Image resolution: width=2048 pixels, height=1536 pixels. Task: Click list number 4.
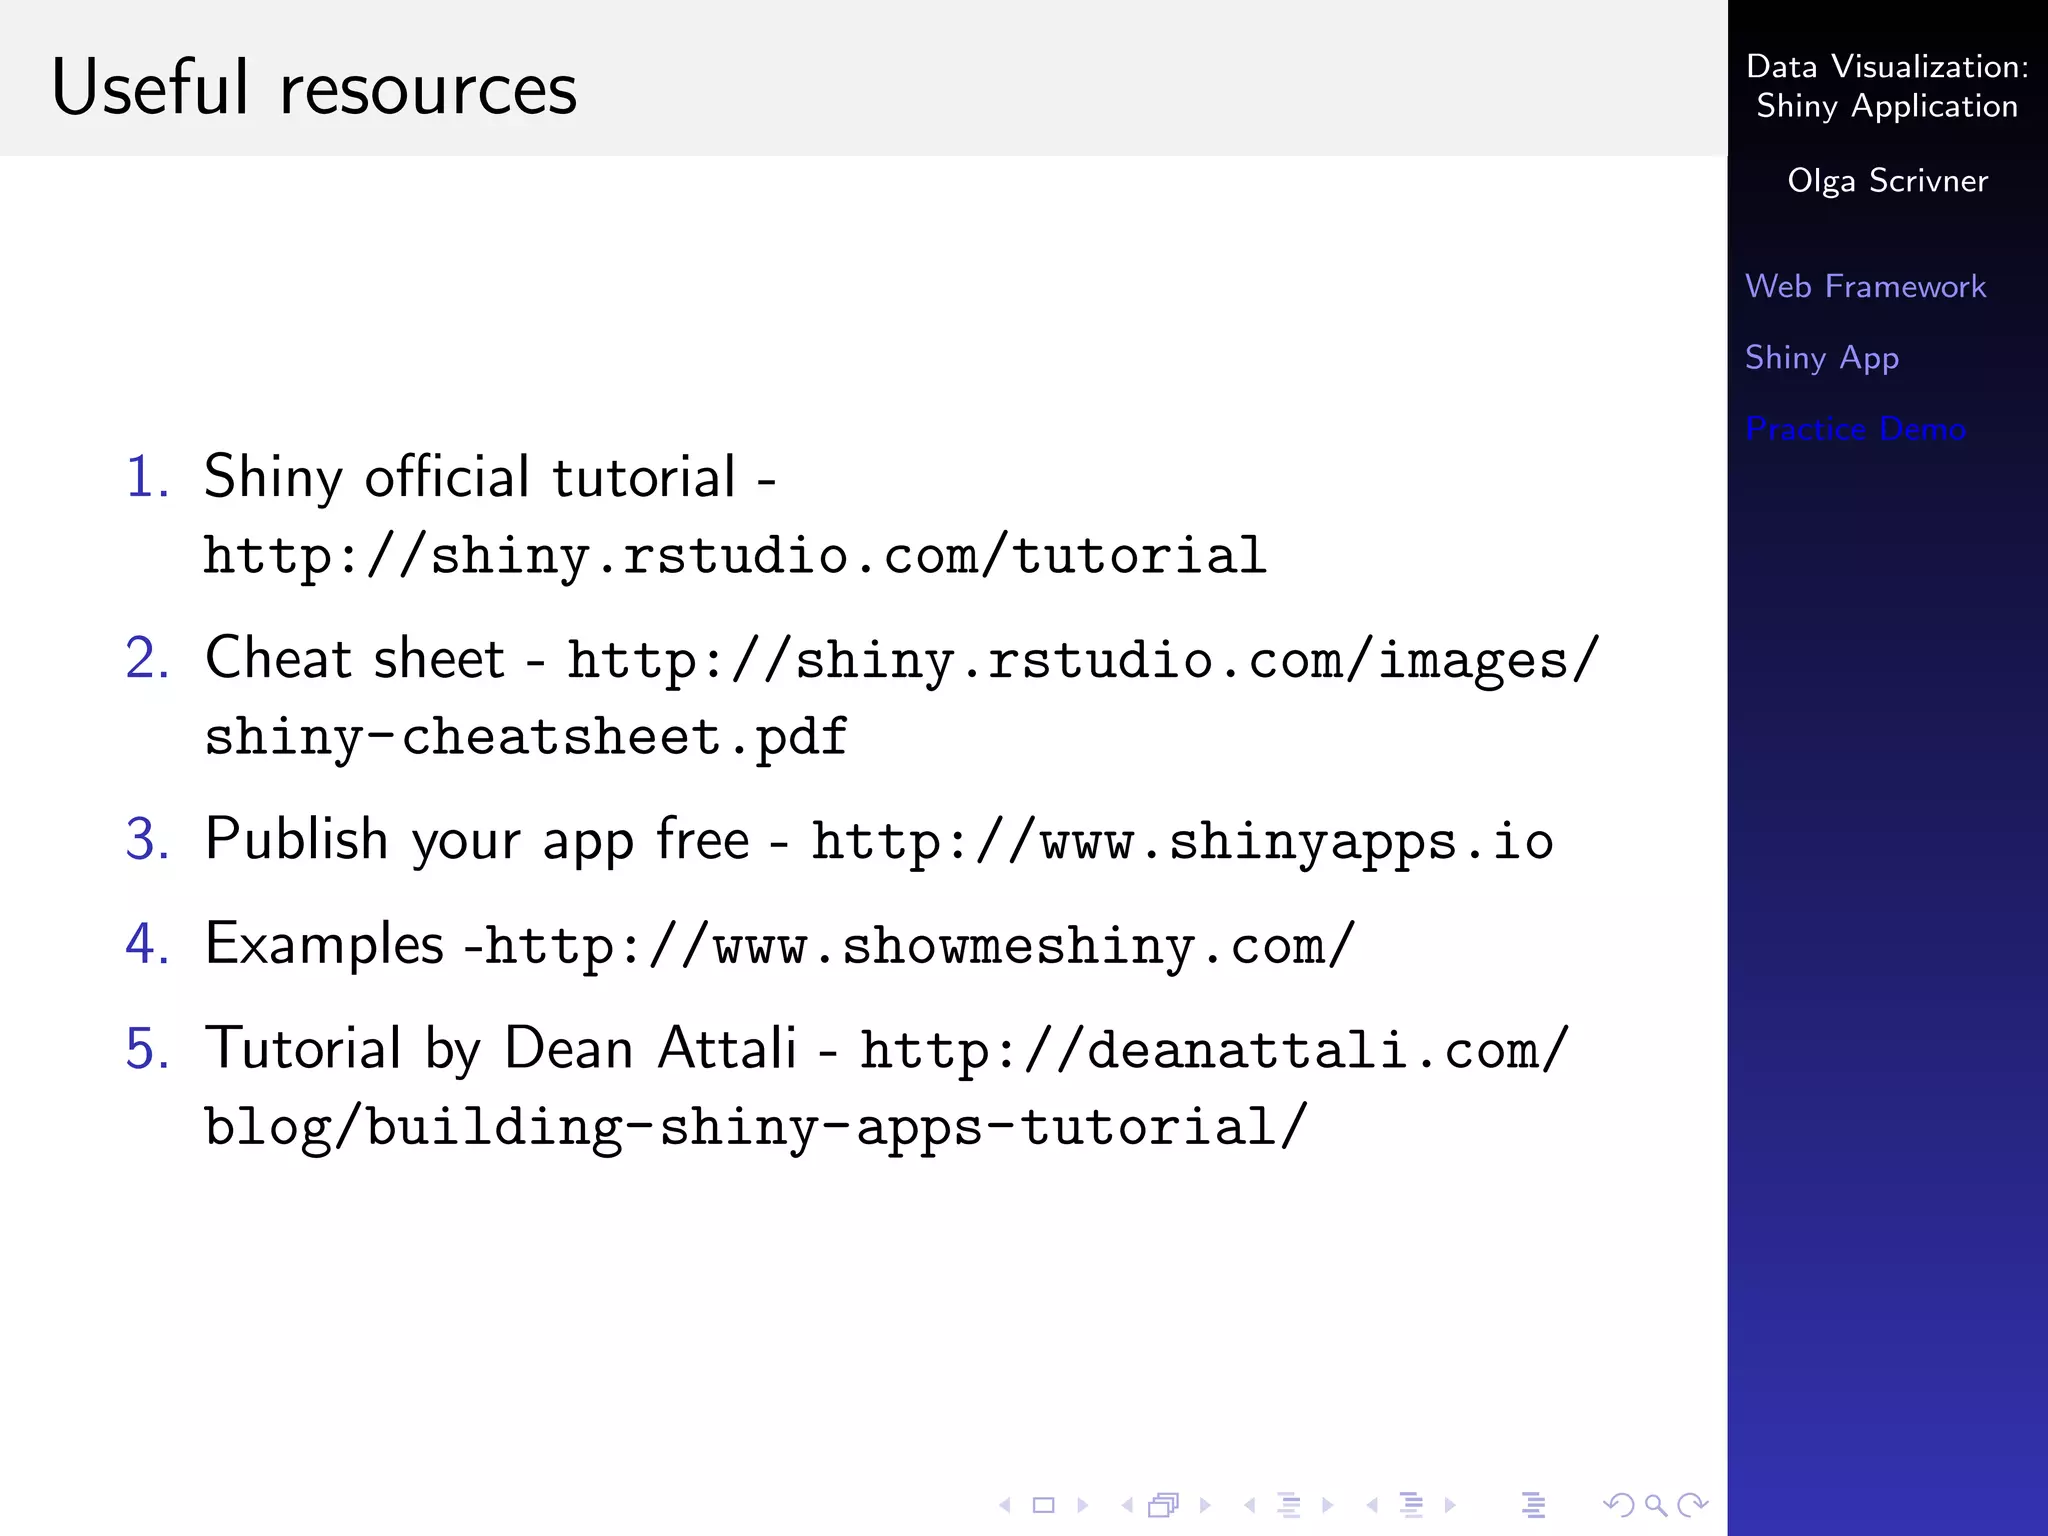click(x=147, y=944)
